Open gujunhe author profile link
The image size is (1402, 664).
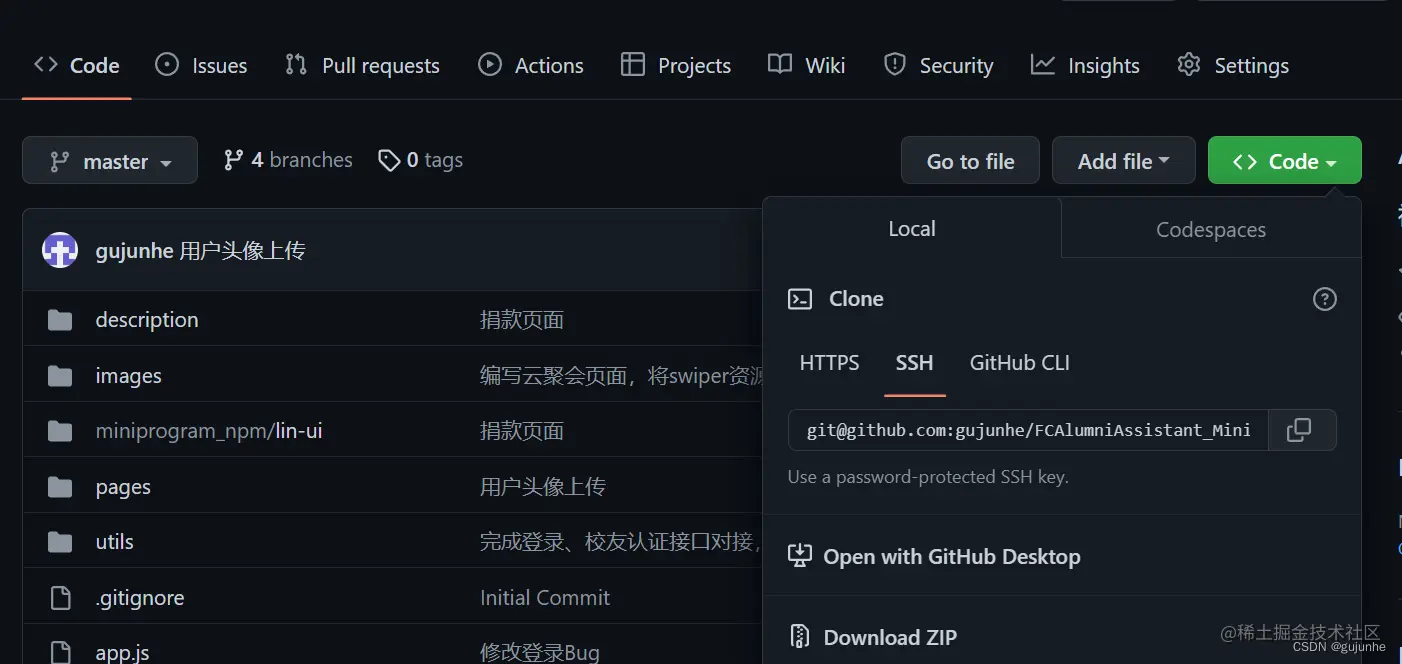[x=134, y=250]
